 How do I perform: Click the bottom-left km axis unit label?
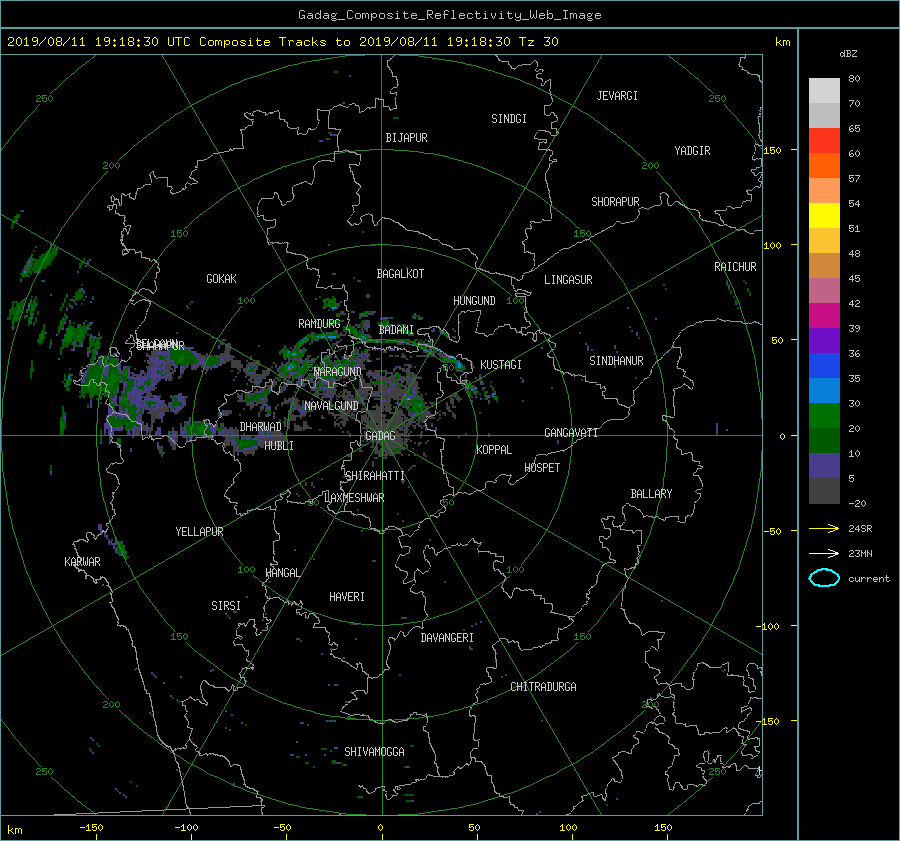14,830
